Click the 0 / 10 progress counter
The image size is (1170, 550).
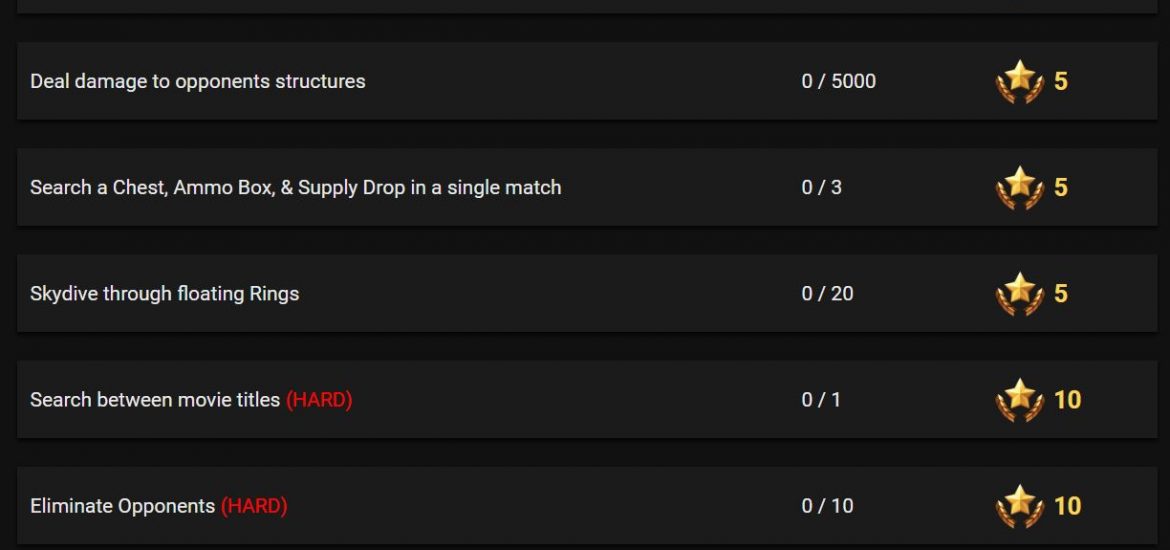[827, 506]
